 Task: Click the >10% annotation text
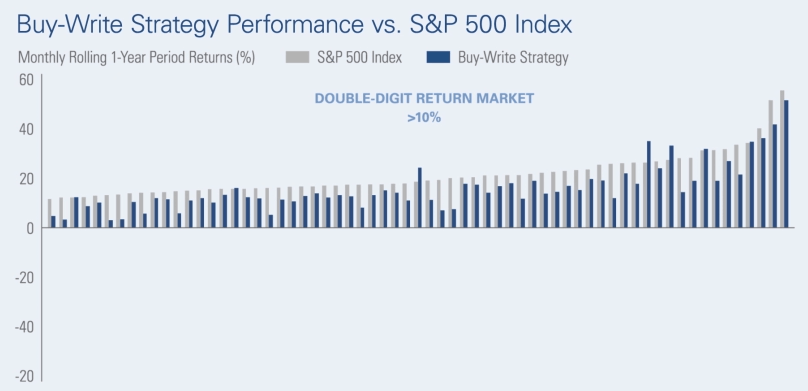(x=424, y=118)
